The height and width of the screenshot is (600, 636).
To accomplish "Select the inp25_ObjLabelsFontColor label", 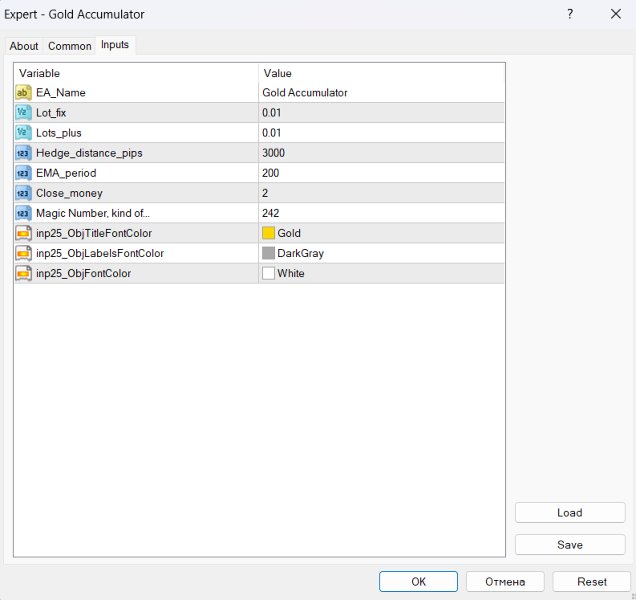I will [x=100, y=253].
